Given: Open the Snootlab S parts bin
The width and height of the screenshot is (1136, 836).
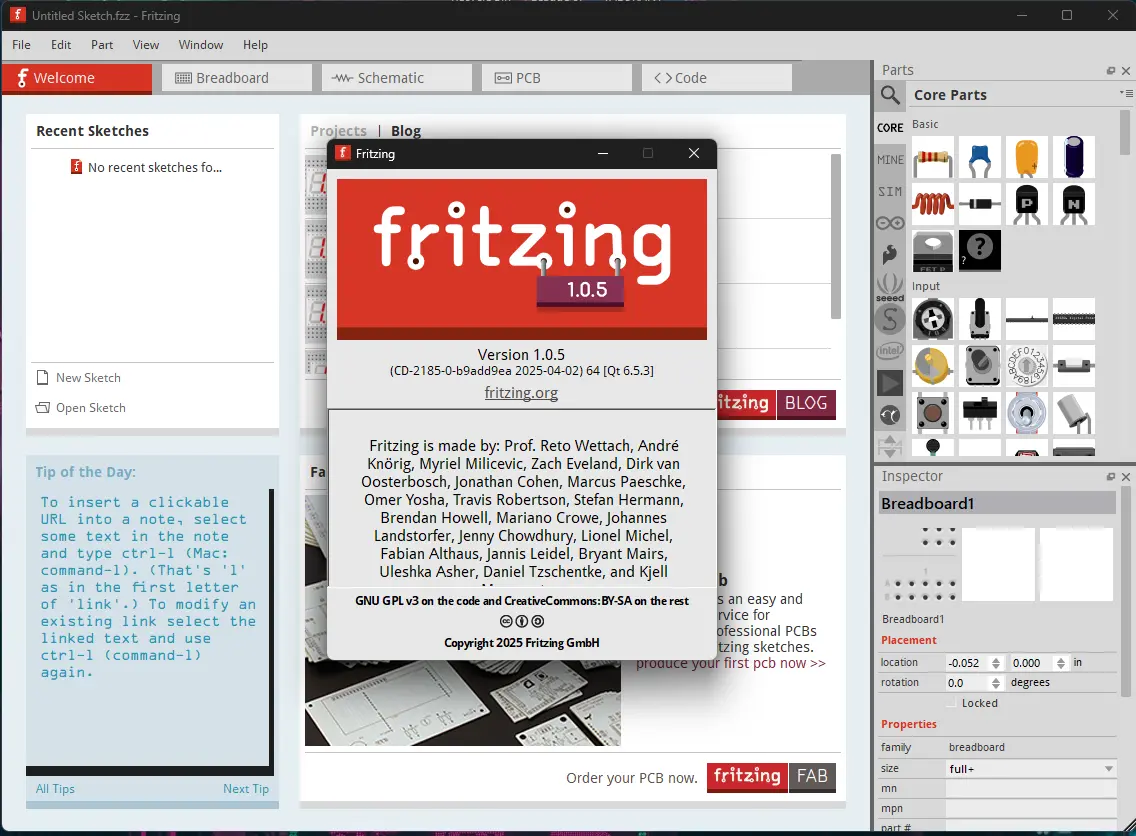Looking at the screenshot, I should coord(890,319).
